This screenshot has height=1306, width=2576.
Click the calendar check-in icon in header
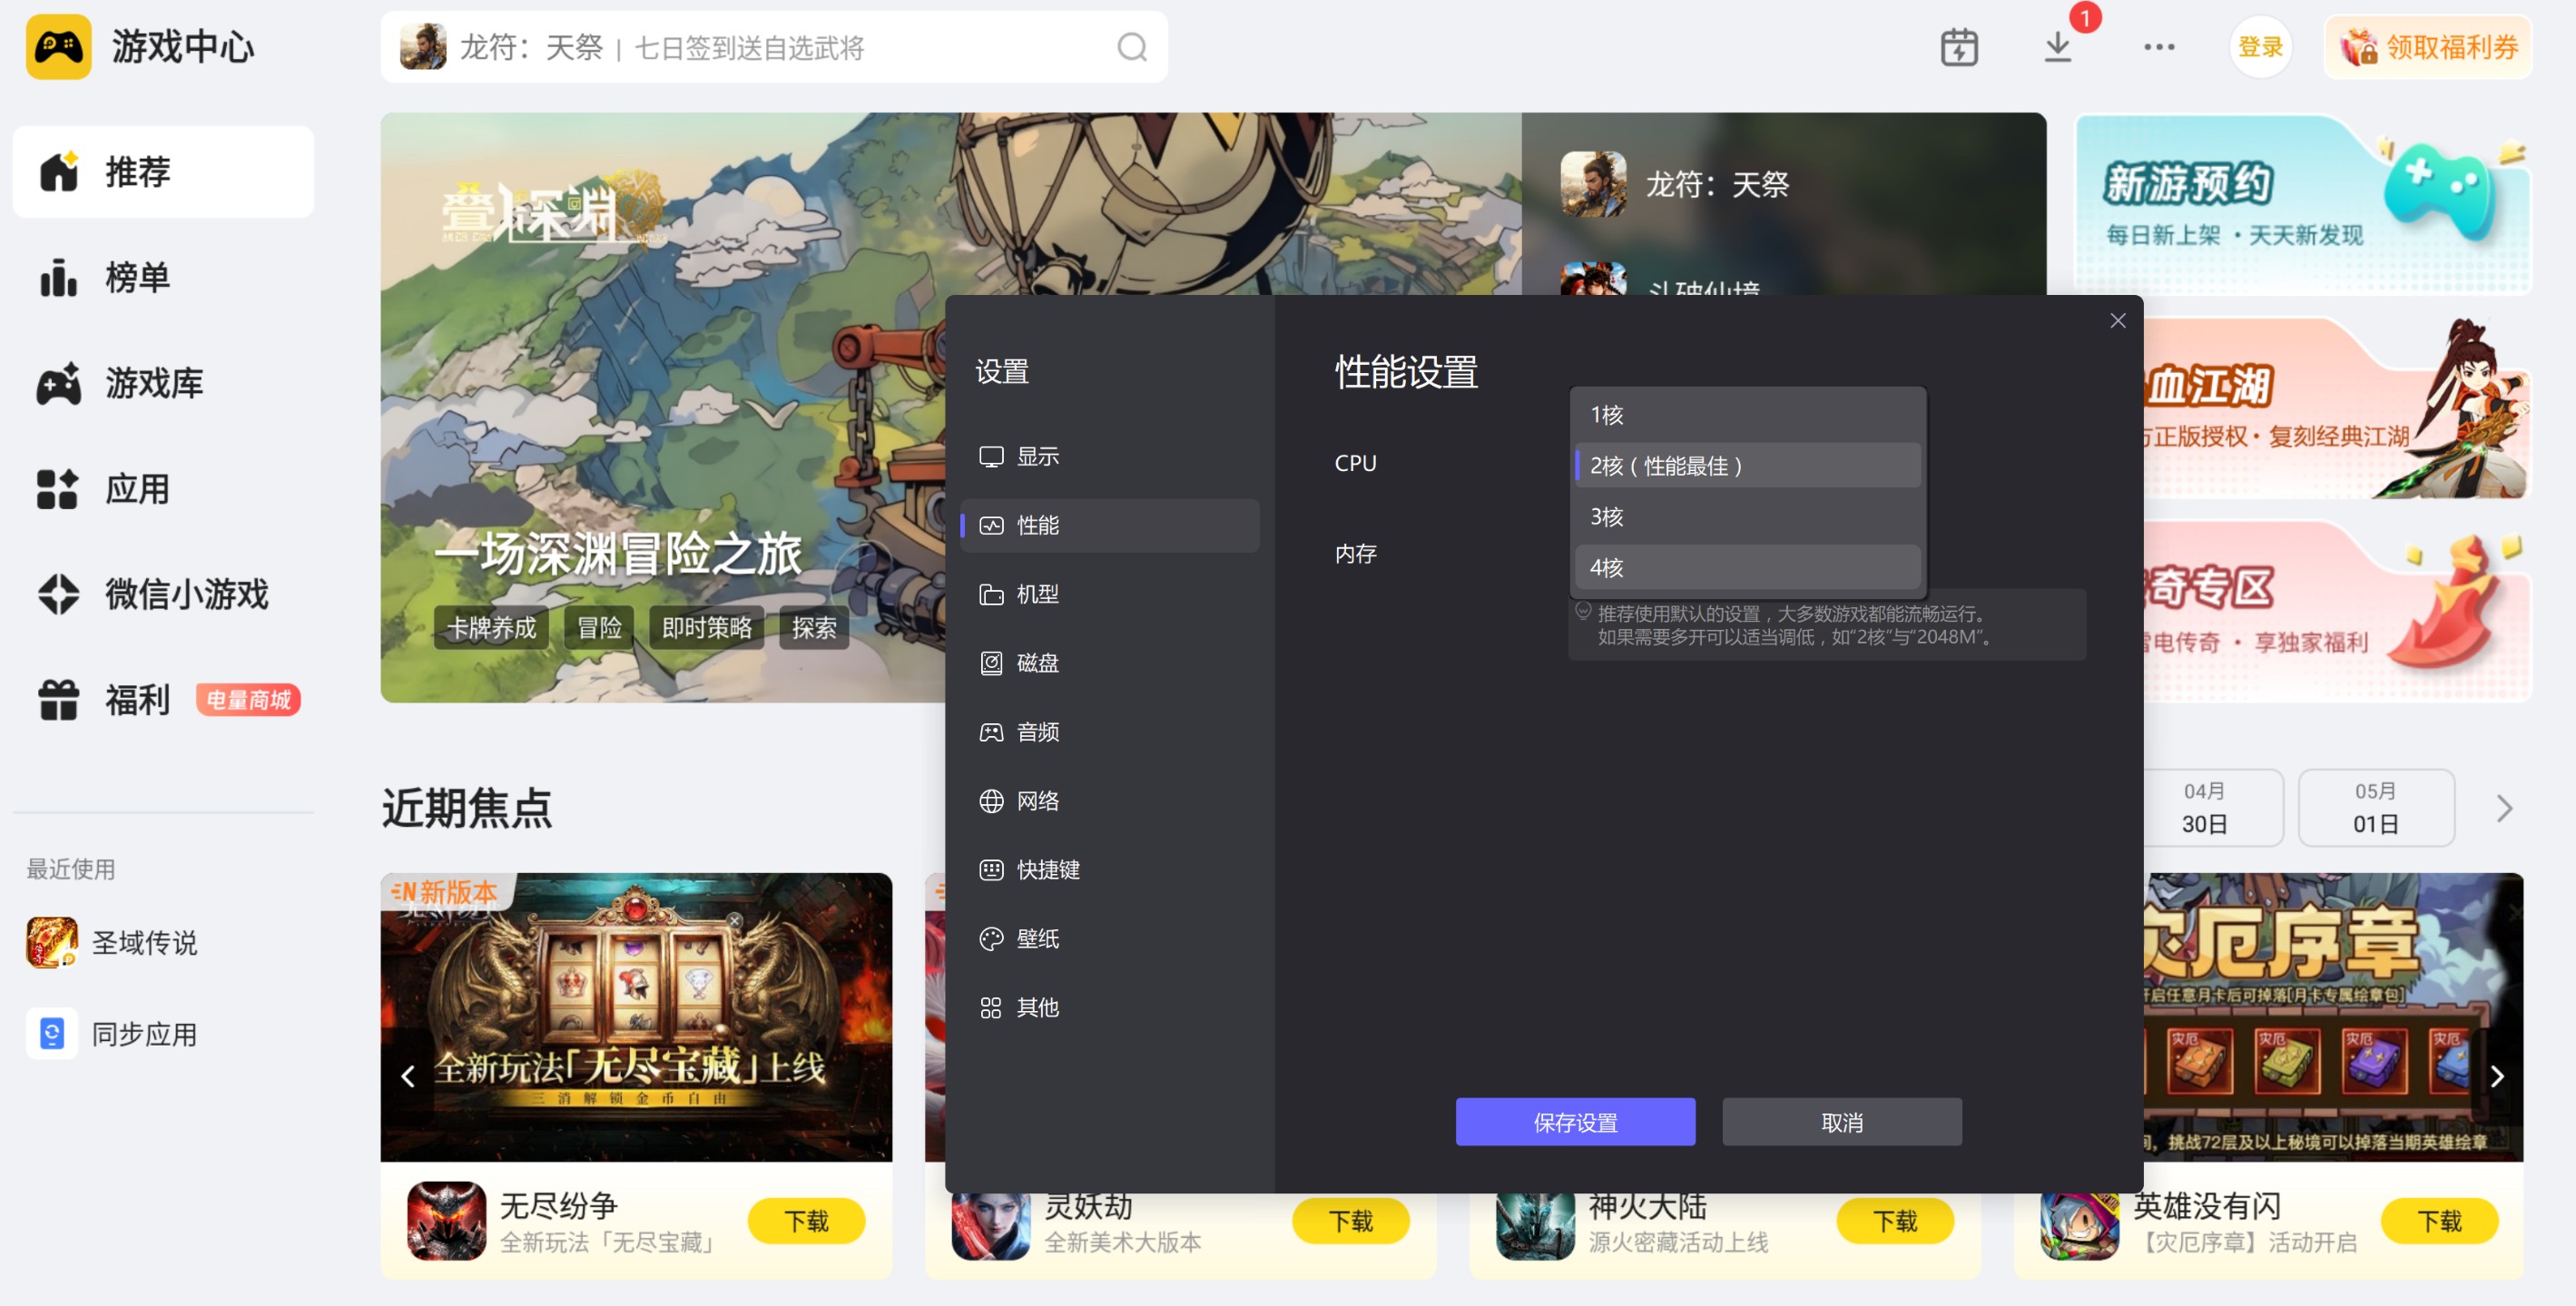click(x=1958, y=47)
